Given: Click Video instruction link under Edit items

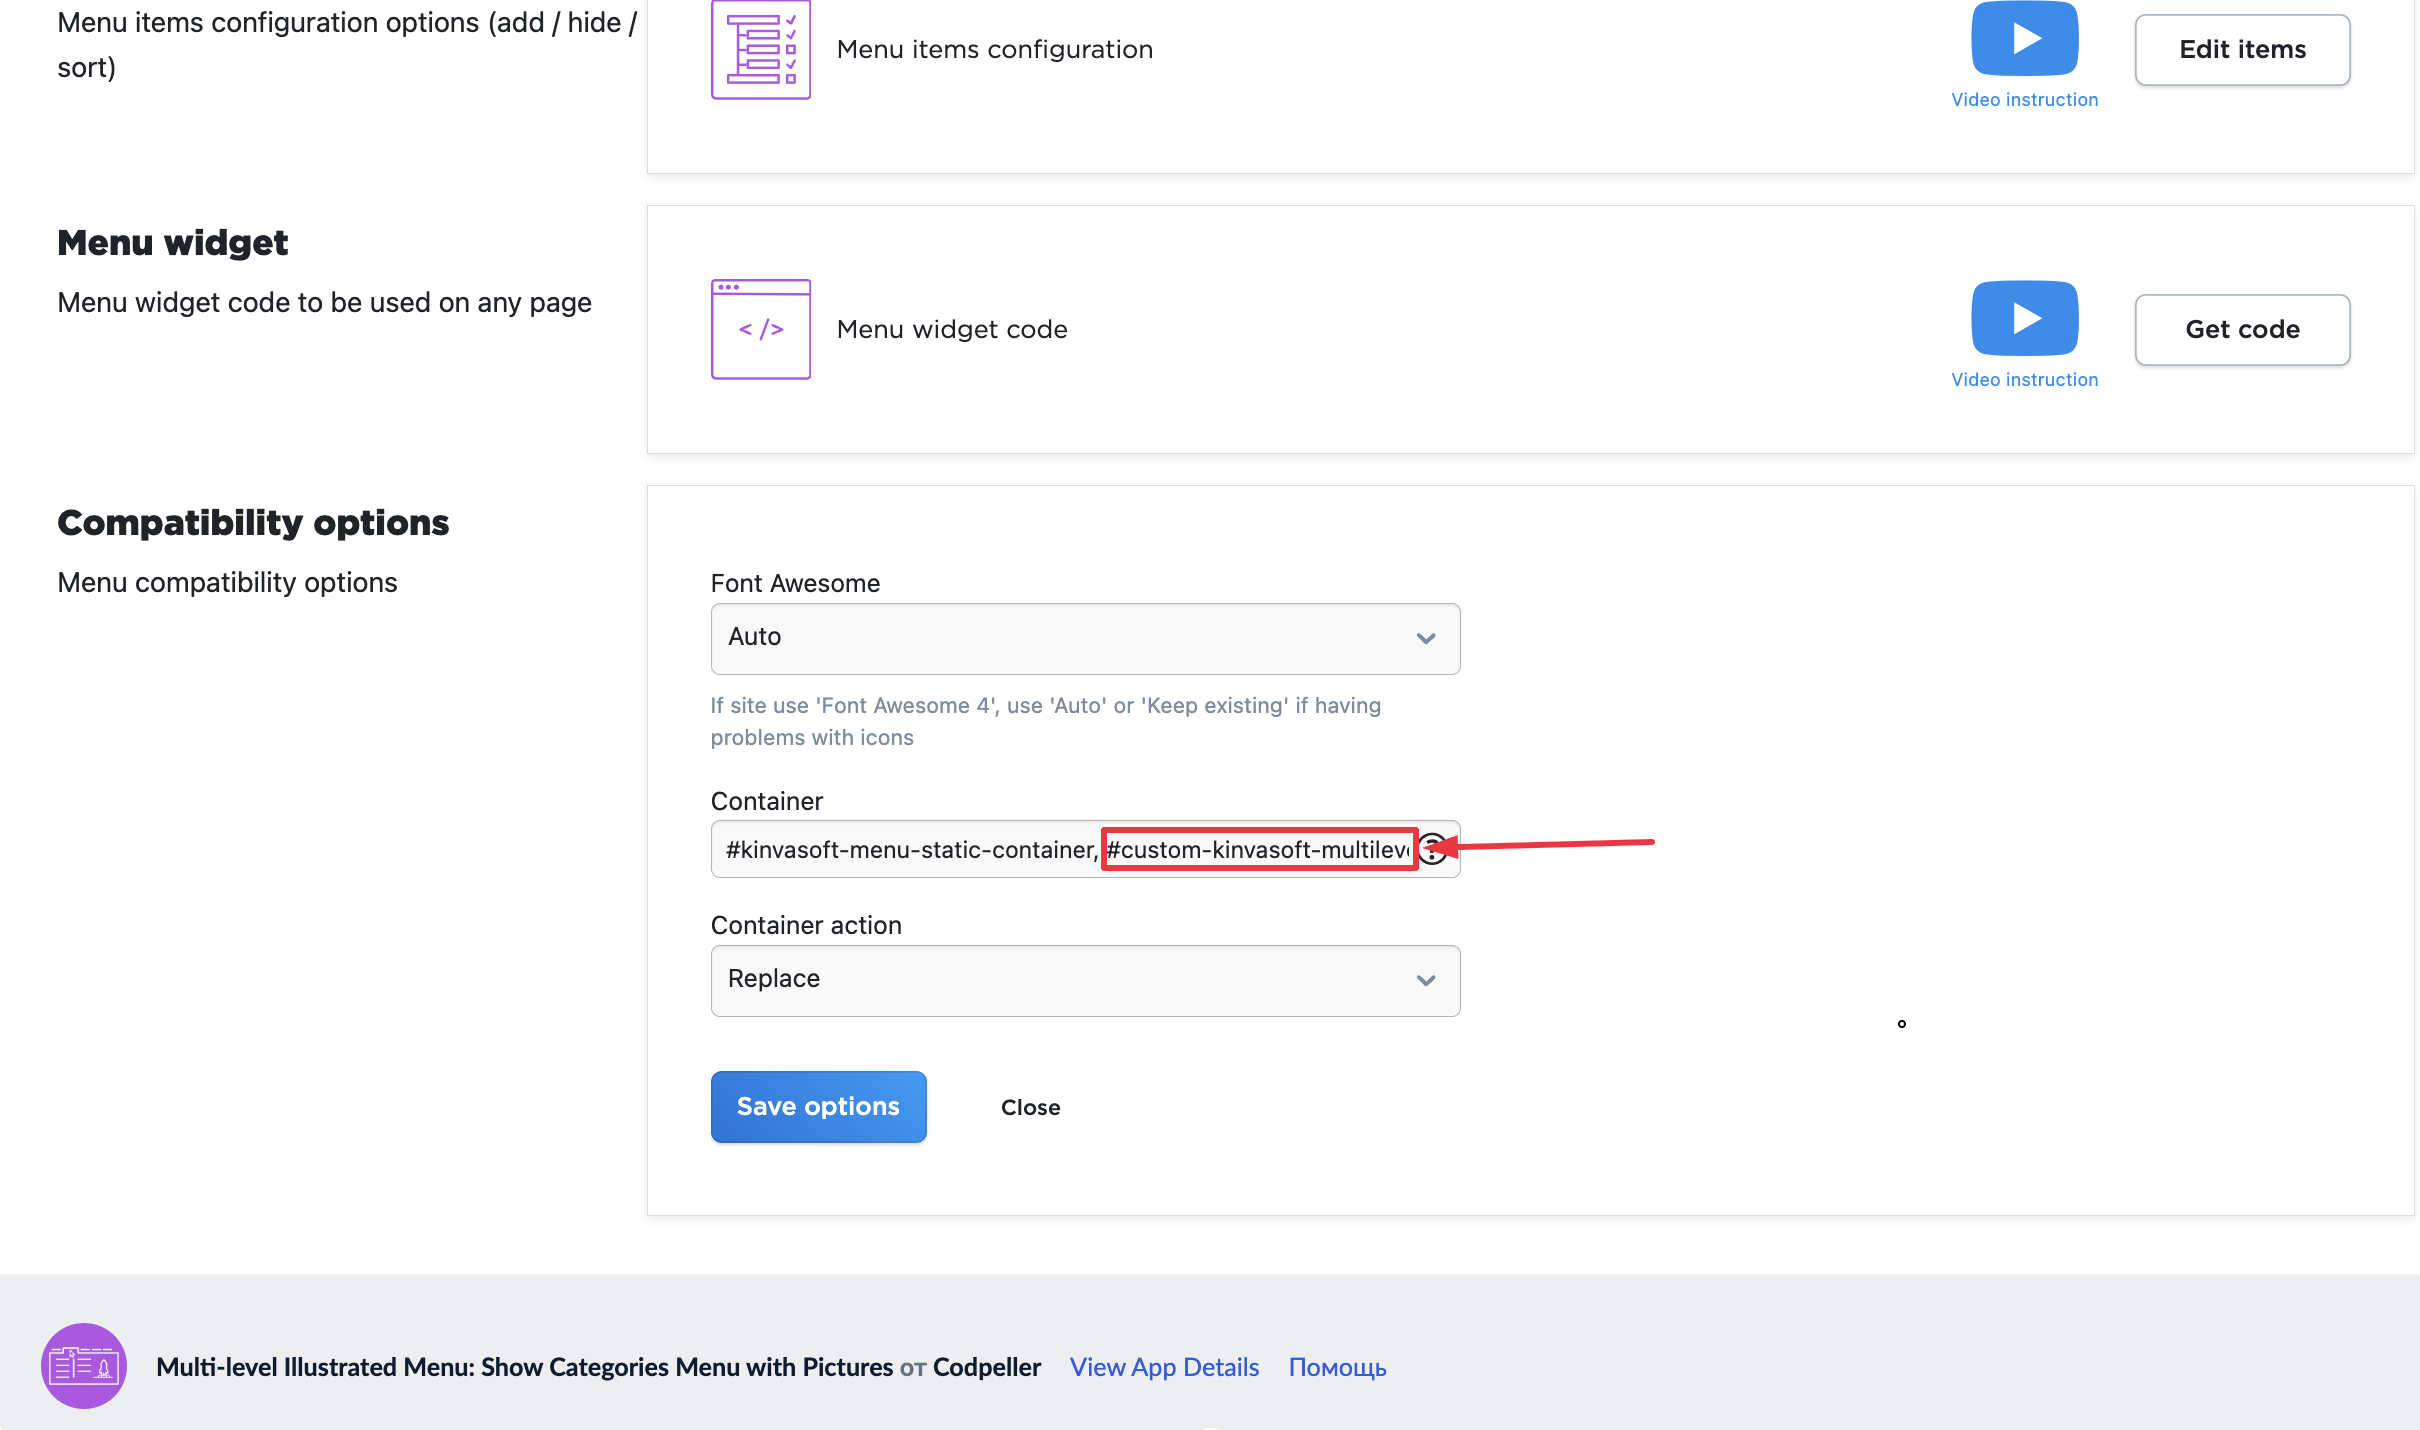Looking at the screenshot, I should 2024,100.
